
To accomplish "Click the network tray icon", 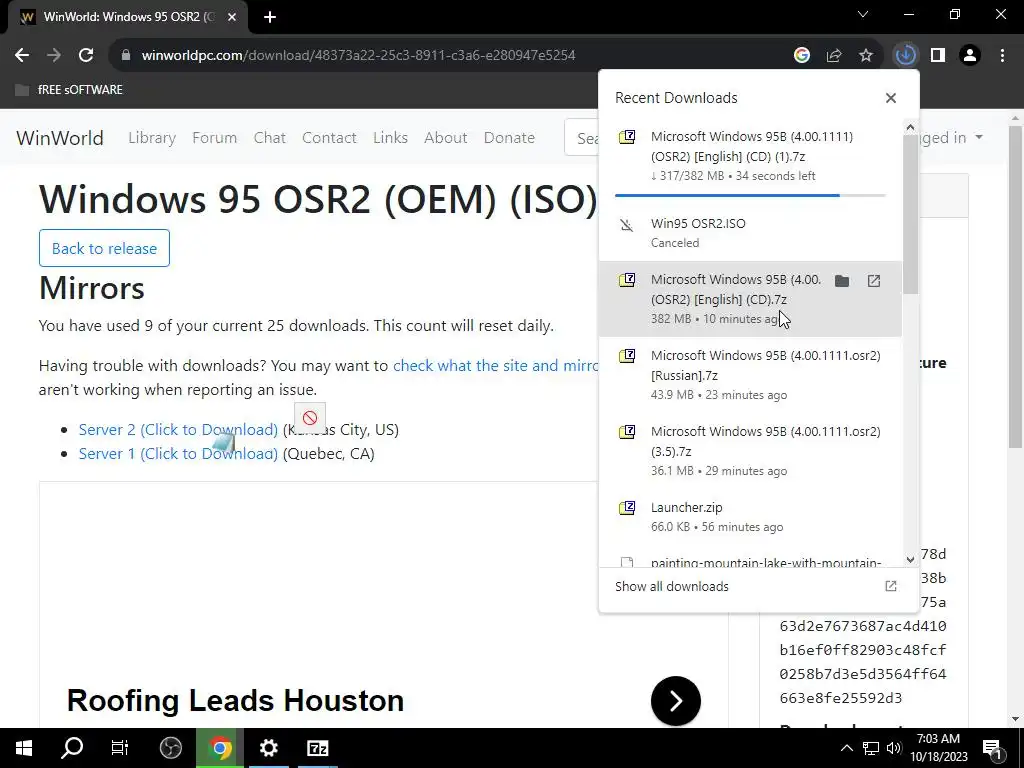I will pyautogui.click(x=871, y=748).
